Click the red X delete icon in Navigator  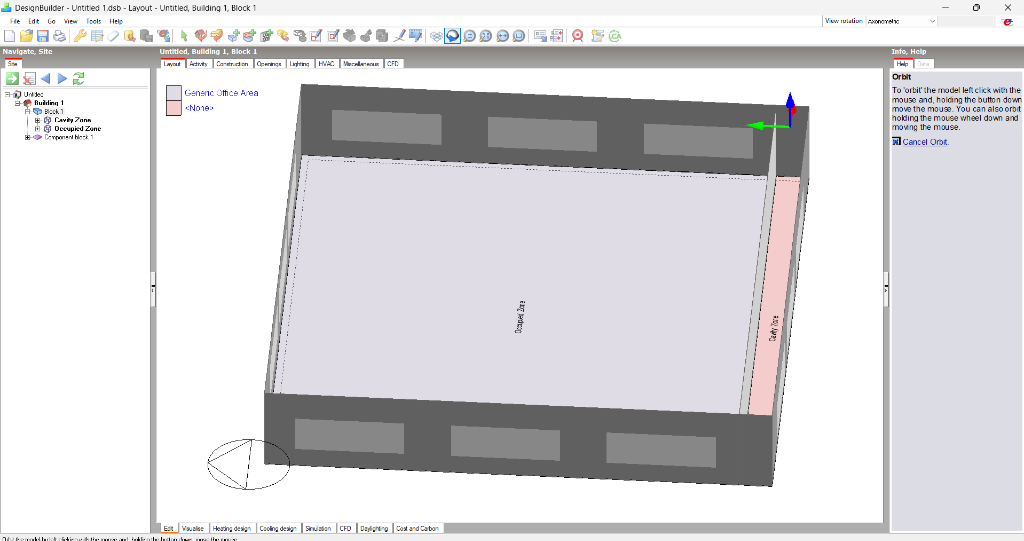pos(29,78)
